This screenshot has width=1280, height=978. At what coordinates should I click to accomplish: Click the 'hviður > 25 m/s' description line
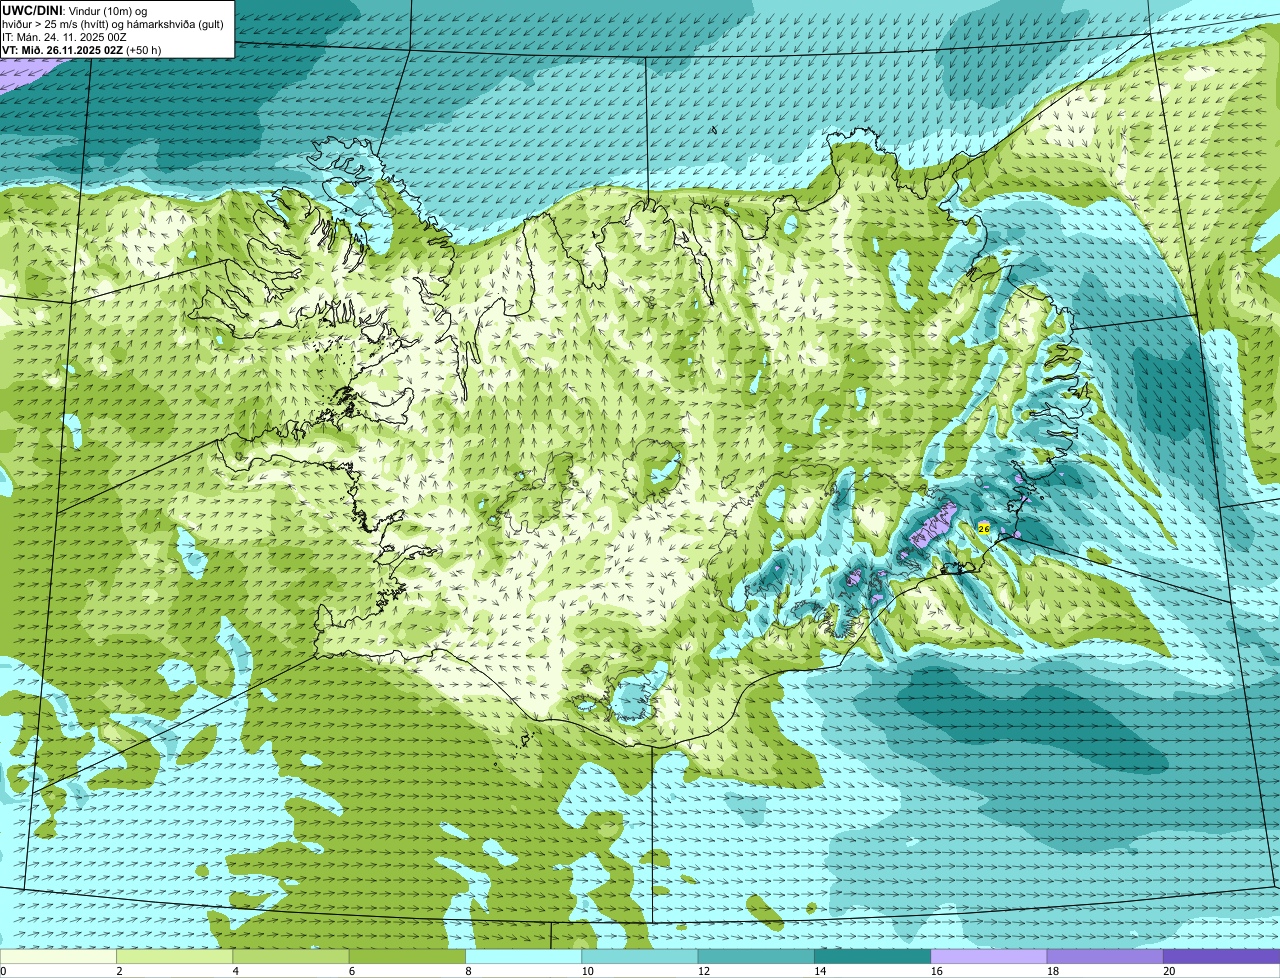coord(113,24)
